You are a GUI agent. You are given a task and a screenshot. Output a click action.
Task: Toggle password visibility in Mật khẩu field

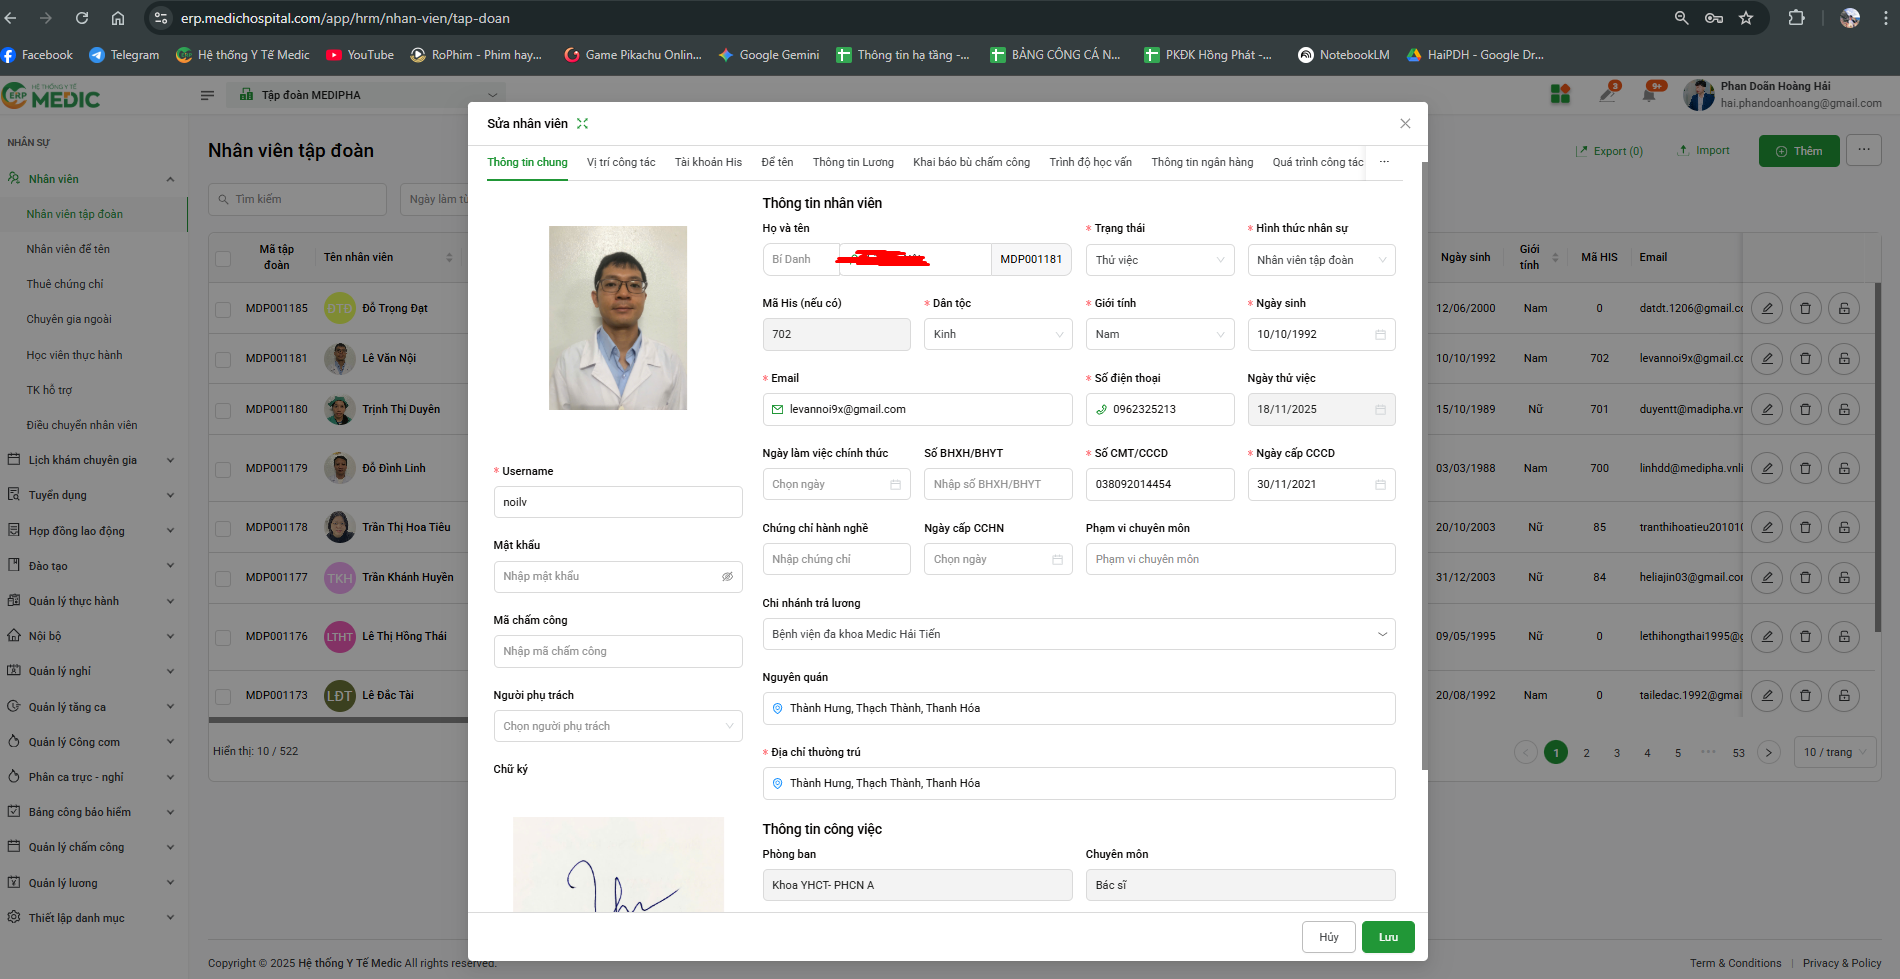pos(727,576)
